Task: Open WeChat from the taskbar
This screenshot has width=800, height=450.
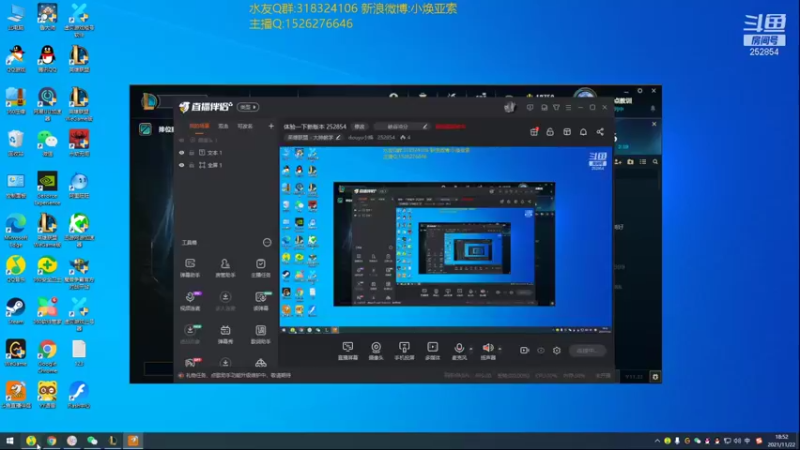Action: 92,441
